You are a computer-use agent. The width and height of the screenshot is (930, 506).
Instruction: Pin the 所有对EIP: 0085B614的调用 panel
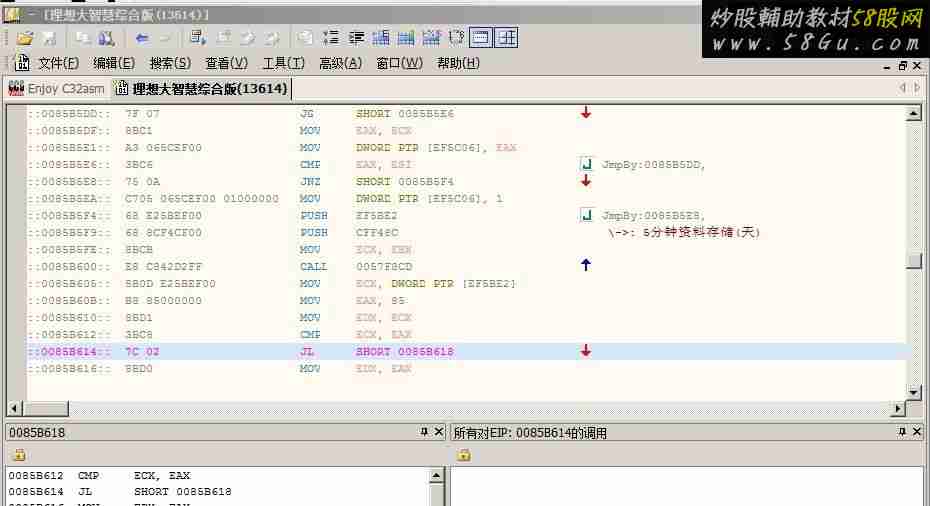pos(902,432)
